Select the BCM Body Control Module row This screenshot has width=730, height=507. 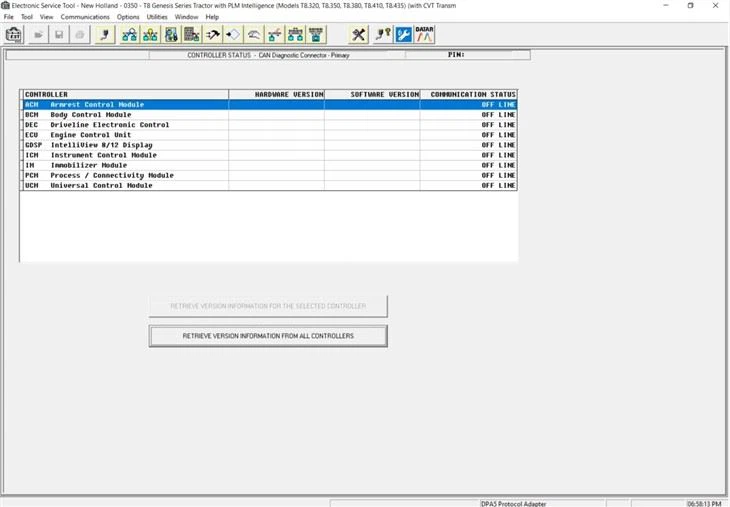click(270, 115)
